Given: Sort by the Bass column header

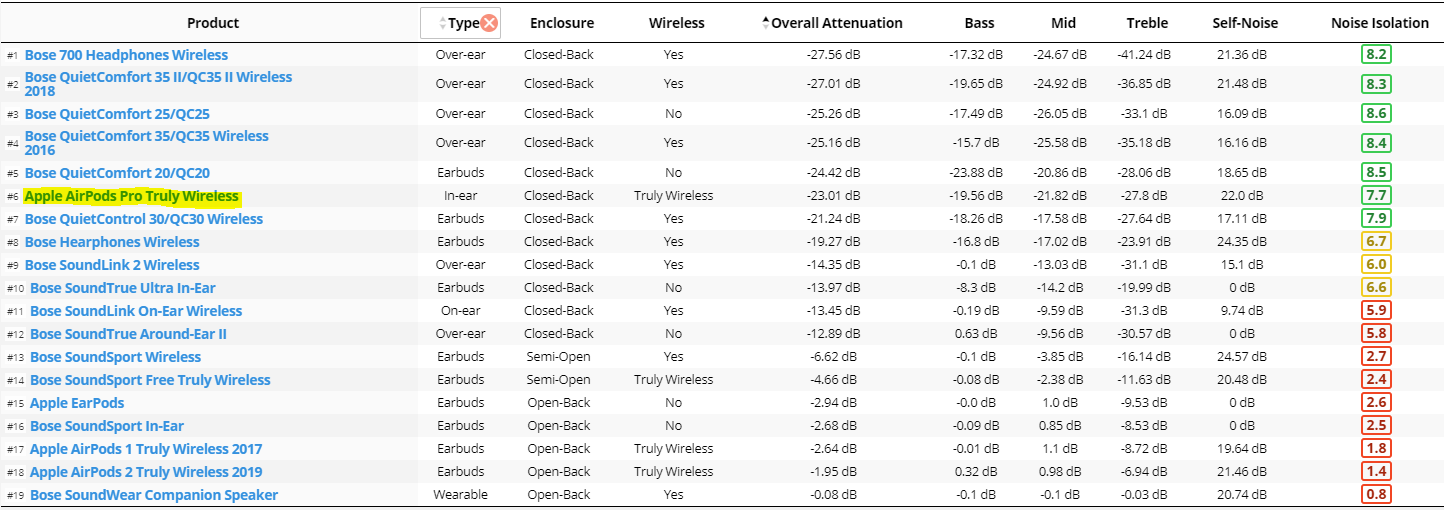Looking at the screenshot, I should coord(979,23).
